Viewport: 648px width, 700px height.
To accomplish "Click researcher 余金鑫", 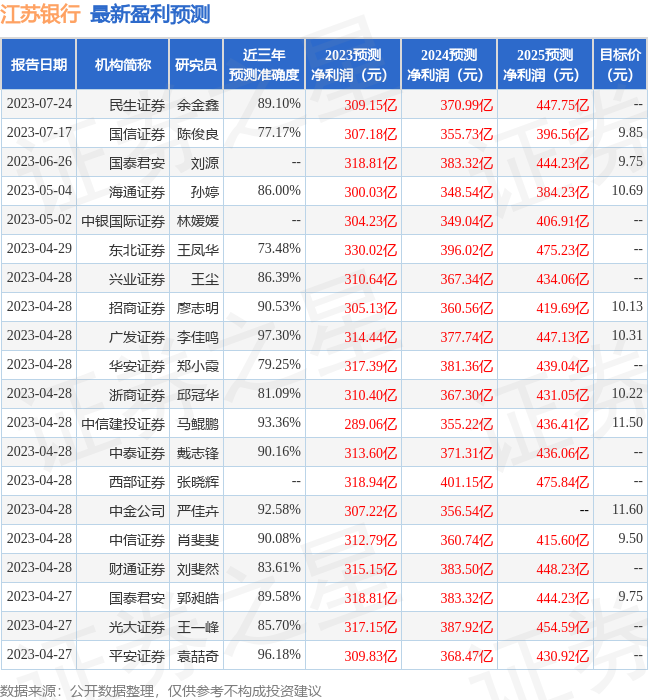I will [x=198, y=105].
